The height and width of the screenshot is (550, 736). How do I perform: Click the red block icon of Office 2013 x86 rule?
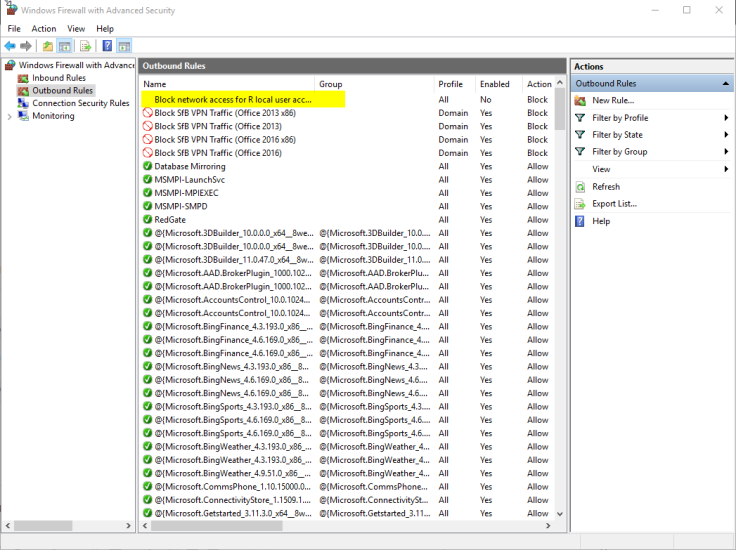click(x=148, y=113)
